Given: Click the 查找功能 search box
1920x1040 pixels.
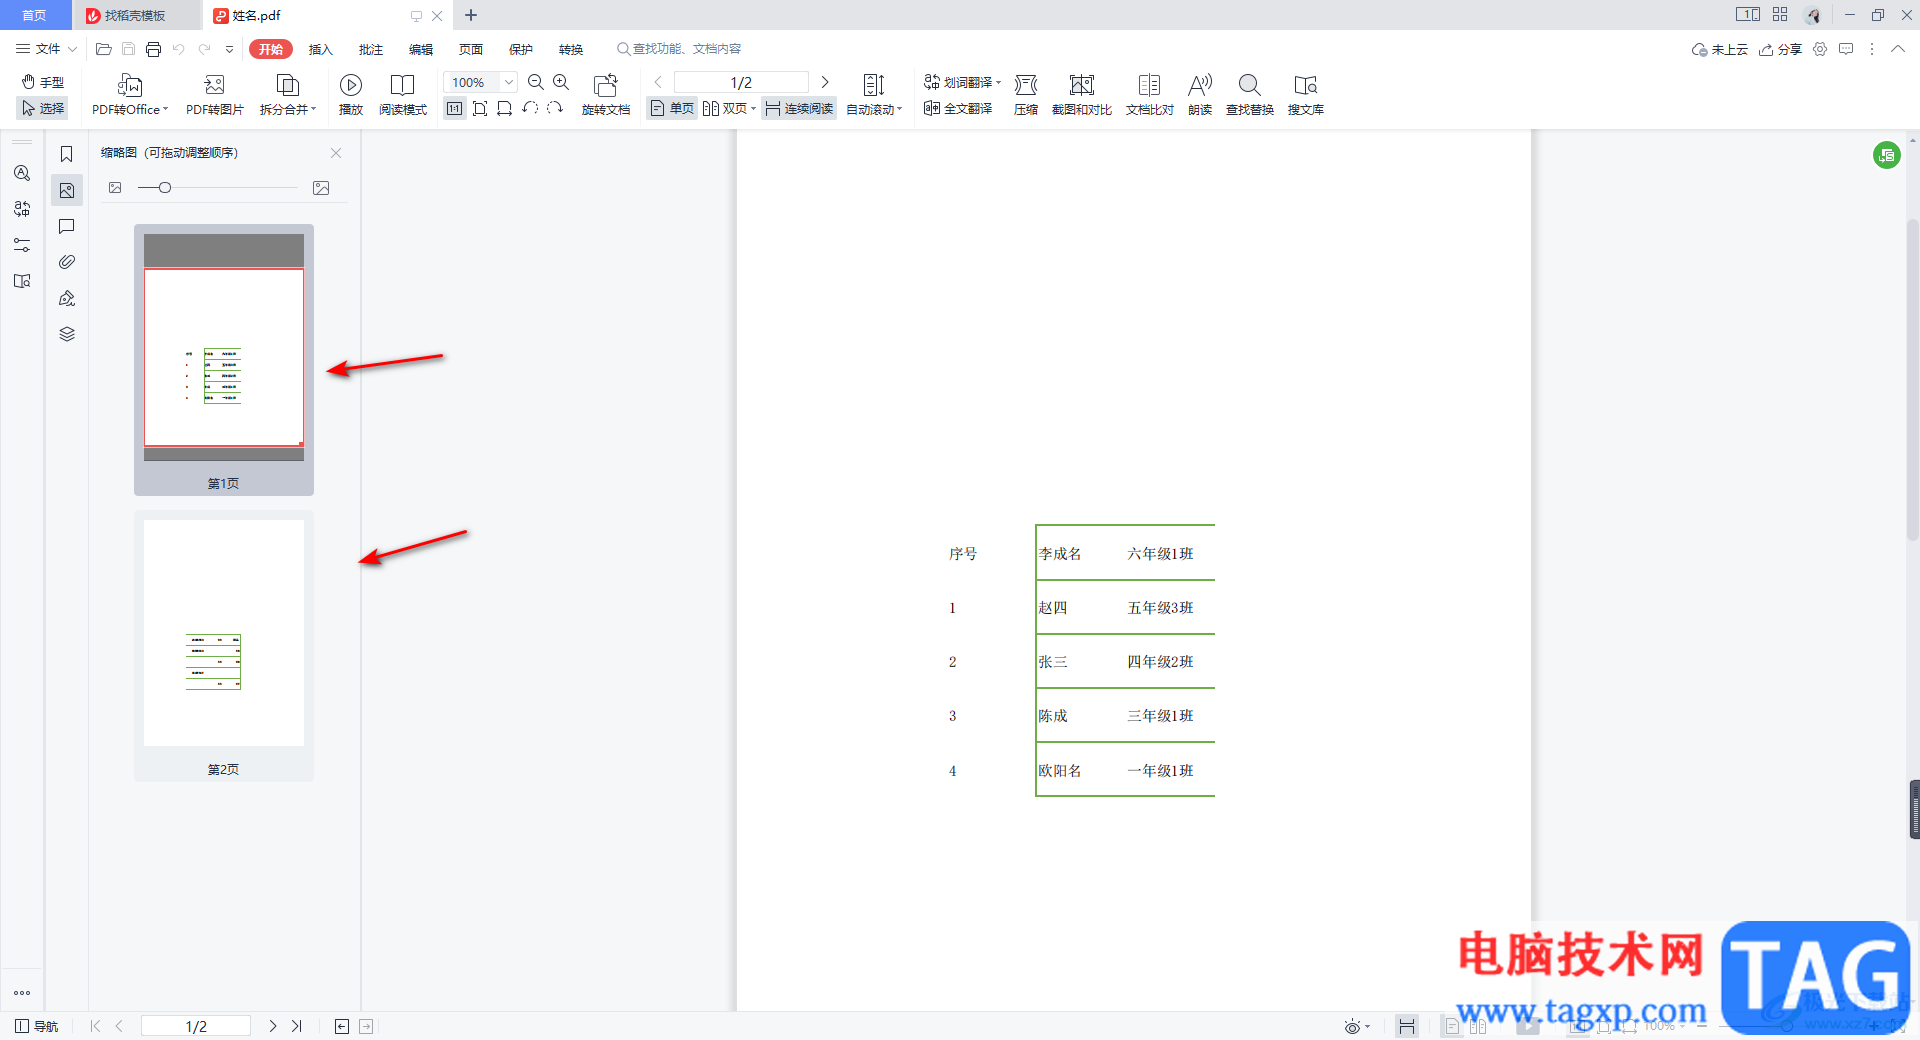Looking at the screenshot, I should tap(680, 48).
